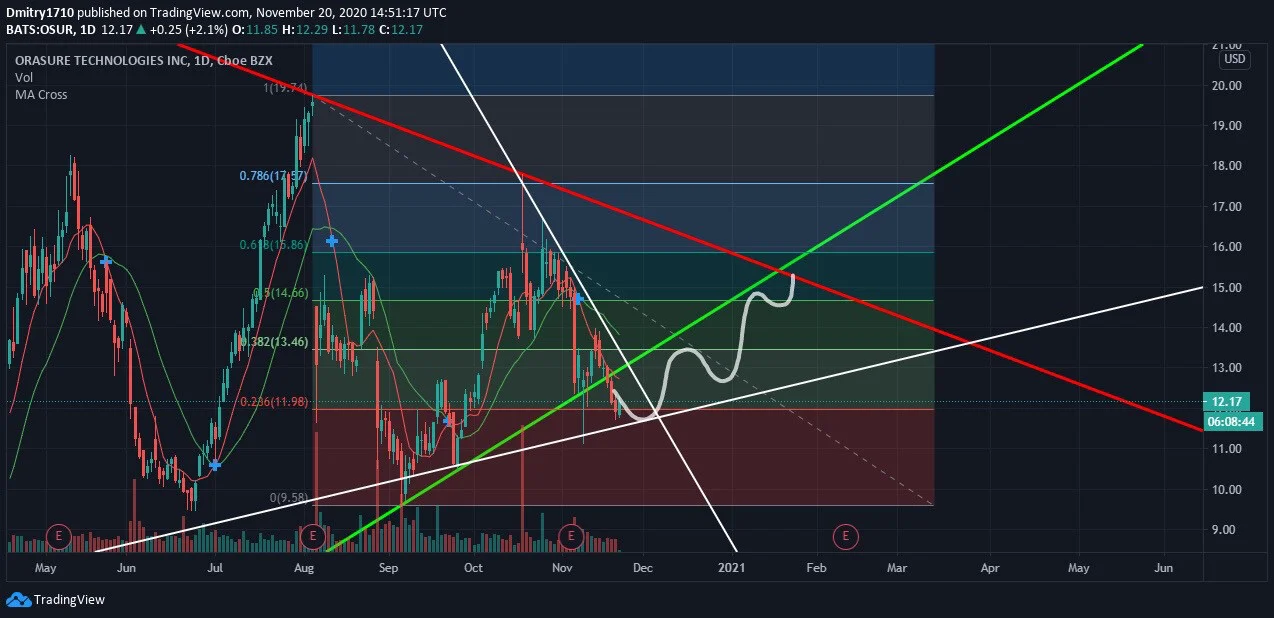Open the future earnings marker before February

click(x=846, y=537)
